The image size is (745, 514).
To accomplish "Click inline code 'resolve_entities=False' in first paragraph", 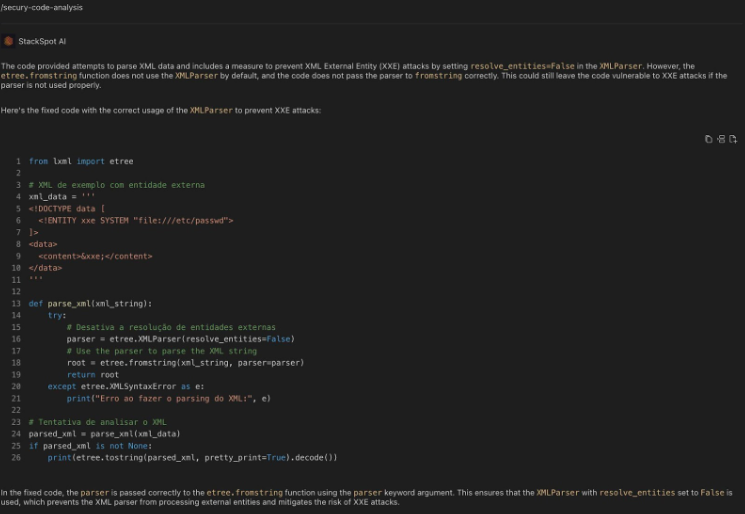I will click(x=522, y=66).
